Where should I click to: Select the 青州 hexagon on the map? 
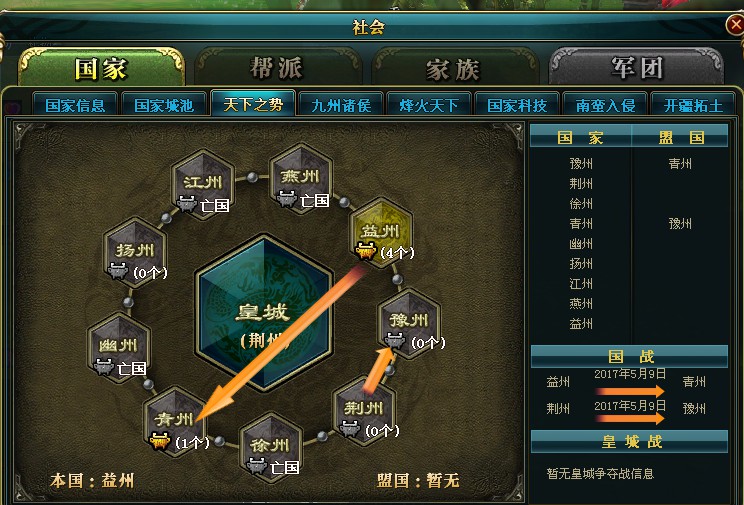pyautogui.click(x=175, y=421)
